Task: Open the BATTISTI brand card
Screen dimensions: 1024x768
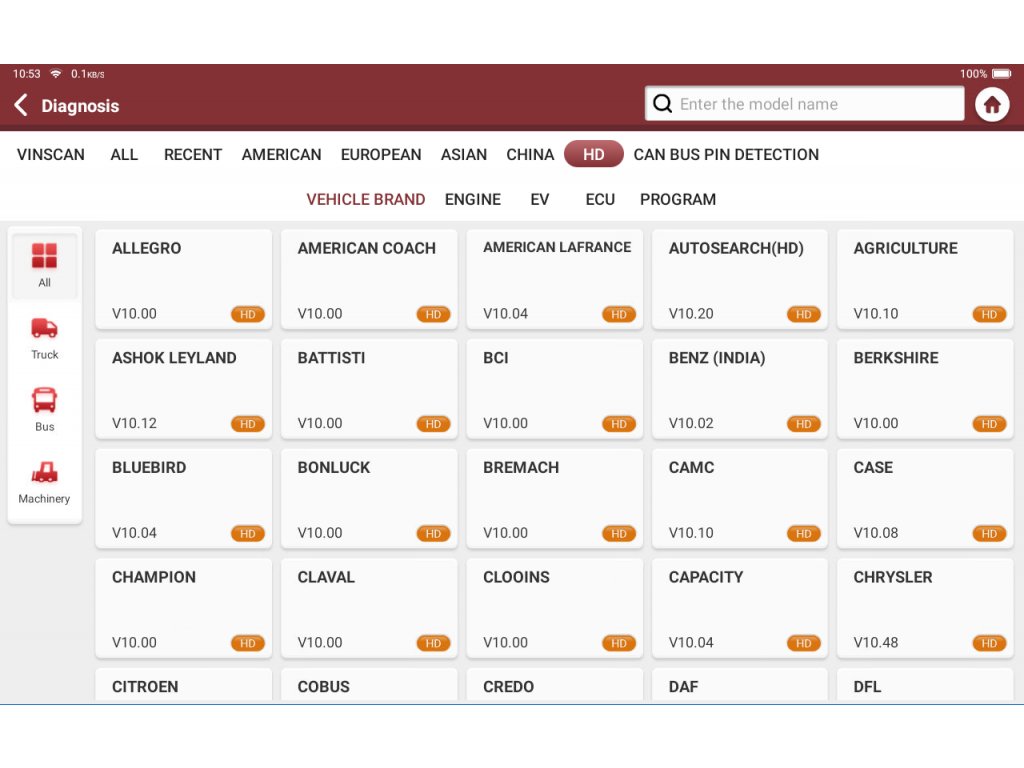Action: pyautogui.click(x=369, y=389)
